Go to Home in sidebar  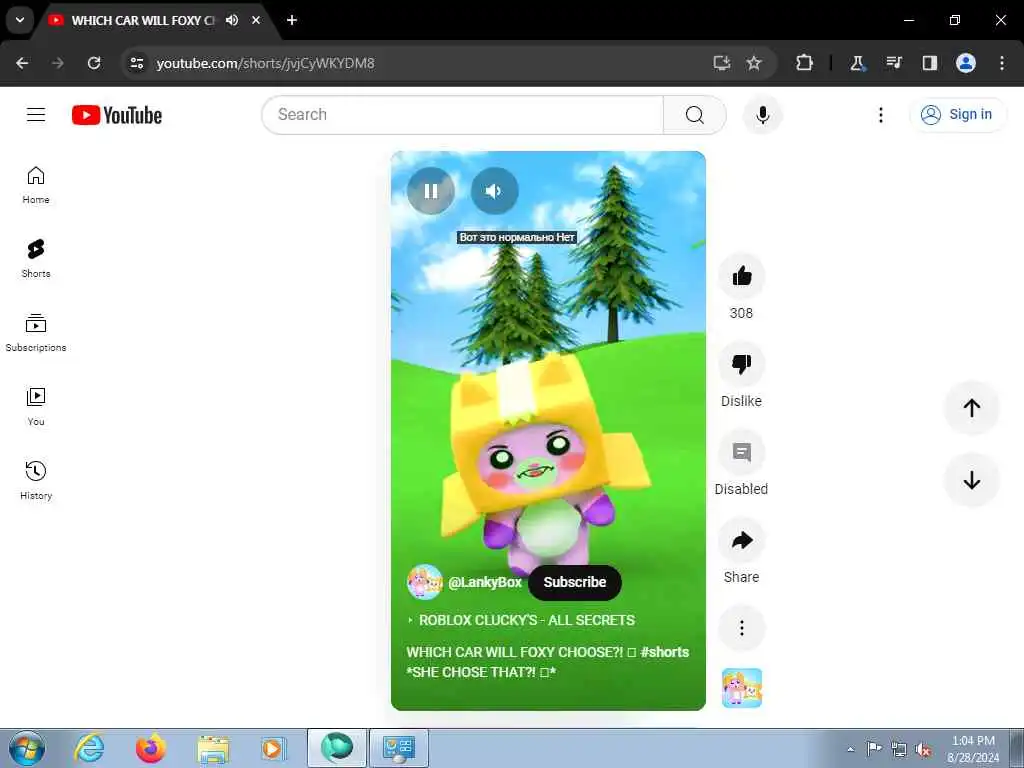pos(36,185)
